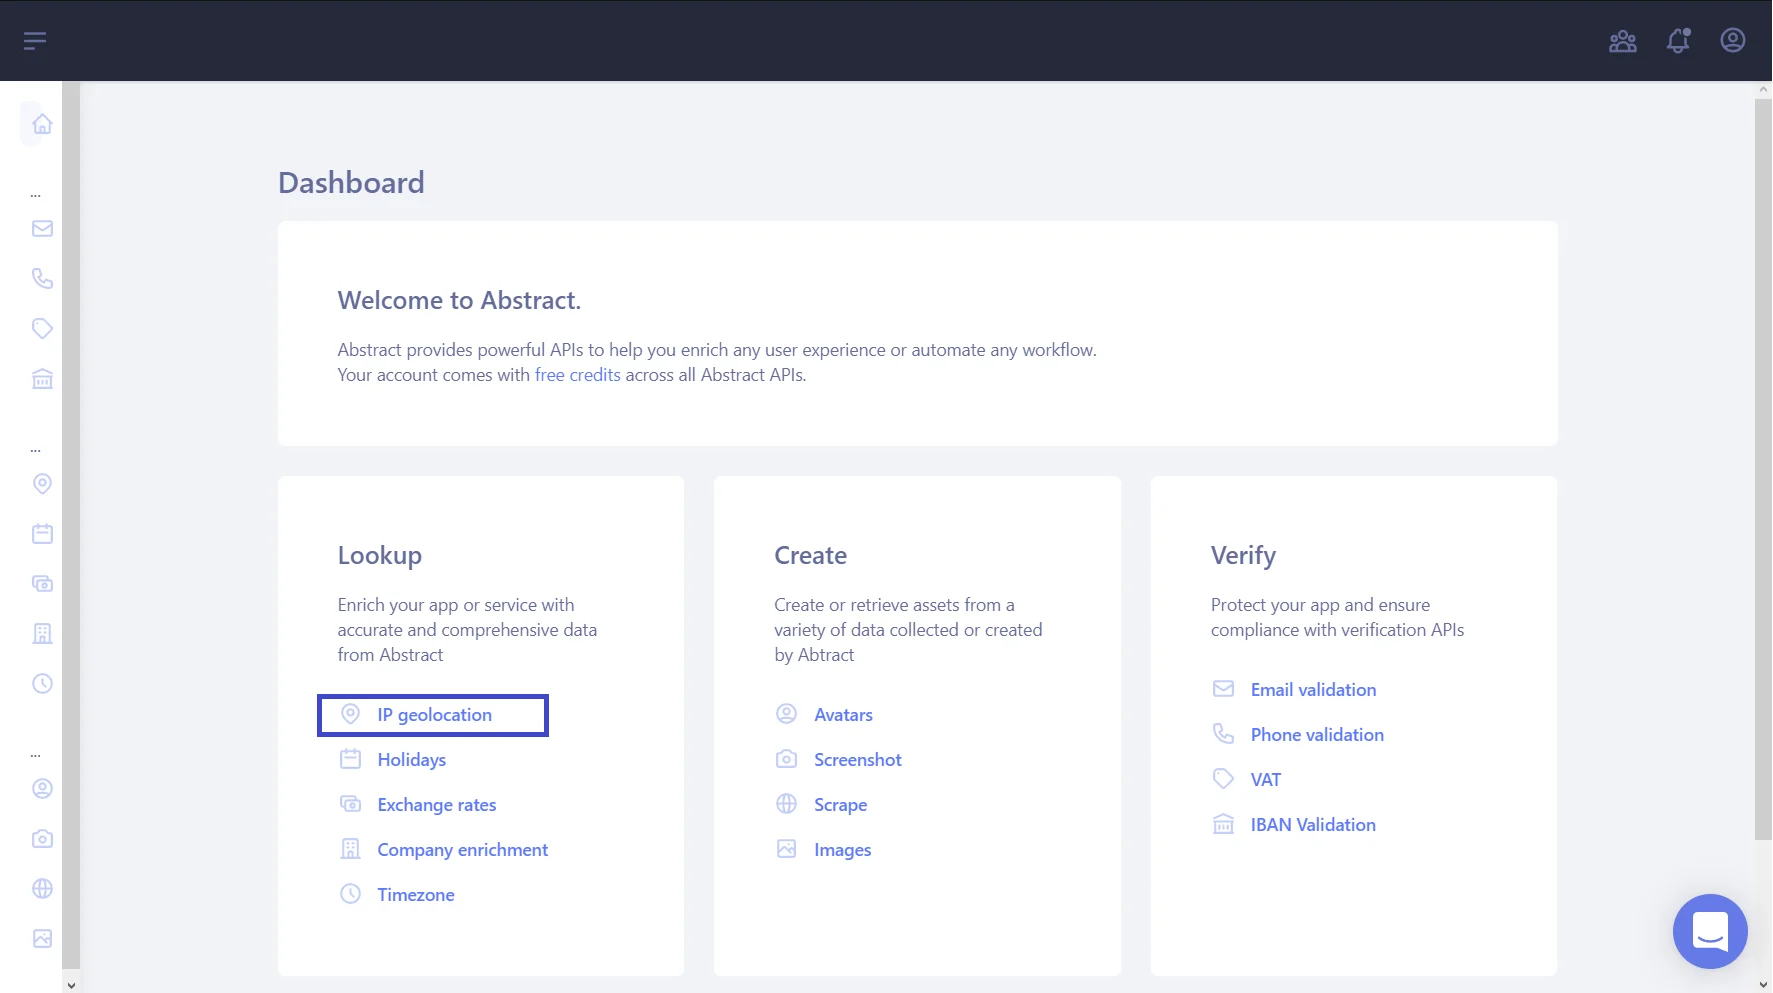1773x993 pixels.
Task: Open Screenshot link in Create card
Action: [858, 760]
